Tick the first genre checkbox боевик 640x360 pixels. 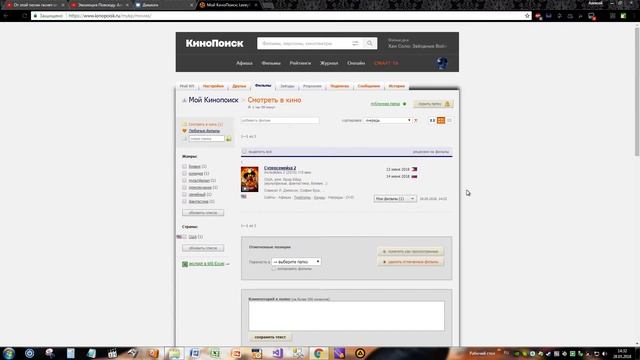pyautogui.click(x=184, y=167)
